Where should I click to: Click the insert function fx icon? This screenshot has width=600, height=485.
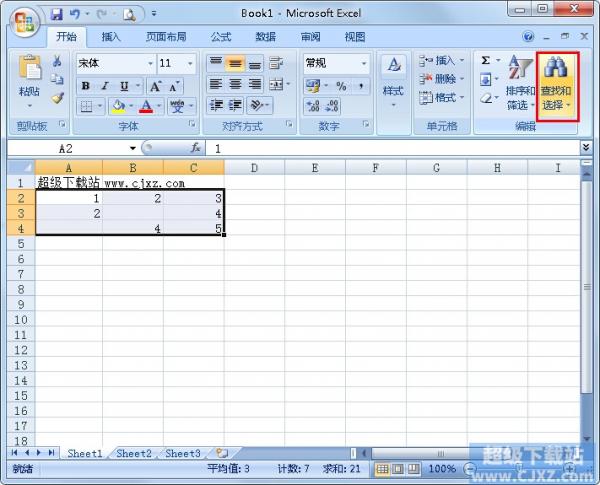196,147
